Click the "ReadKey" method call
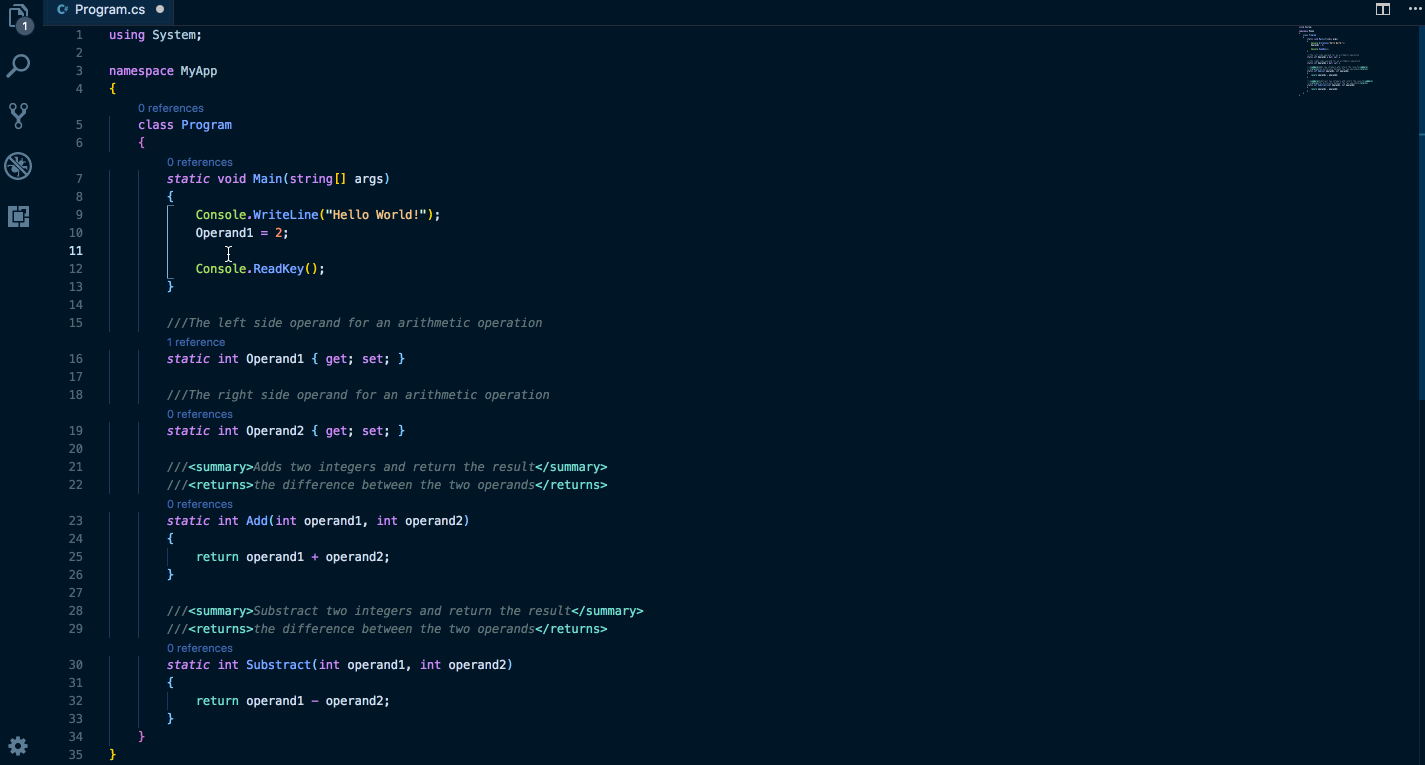The width and height of the screenshot is (1425, 765). pos(278,269)
